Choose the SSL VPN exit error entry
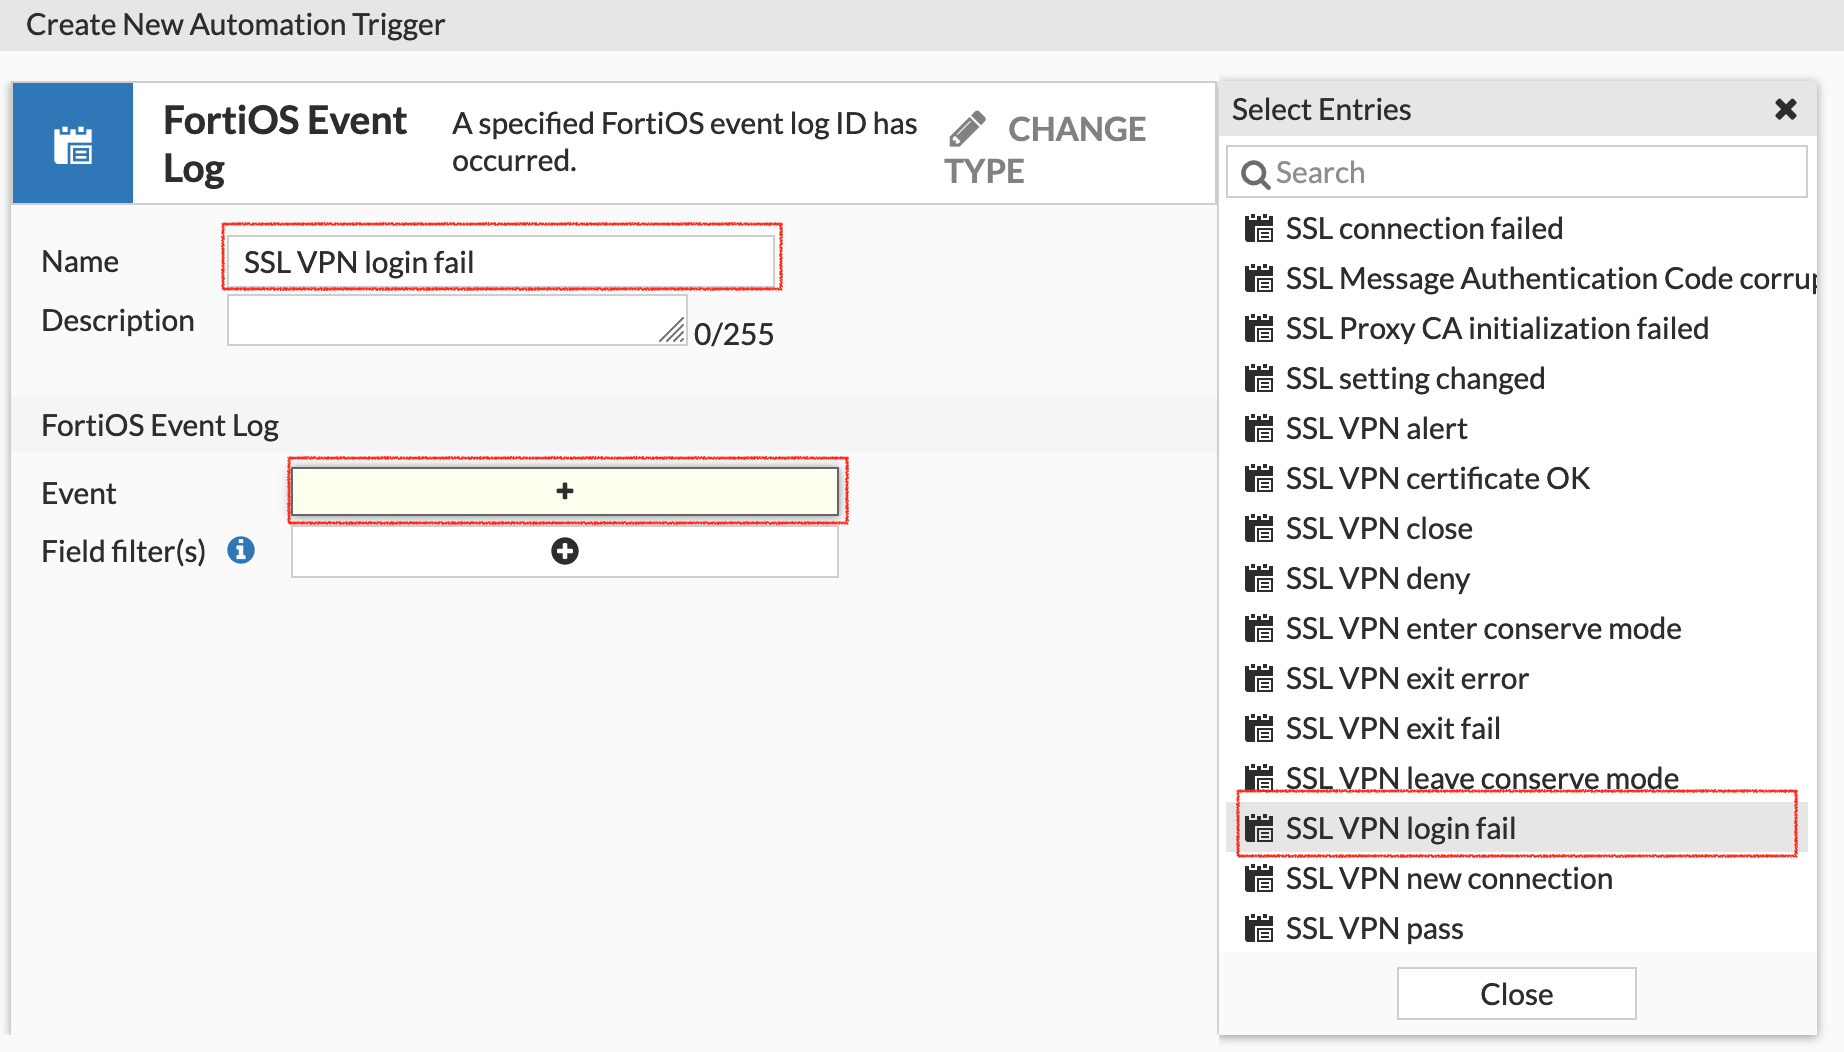This screenshot has width=1844, height=1052. tap(1406, 679)
